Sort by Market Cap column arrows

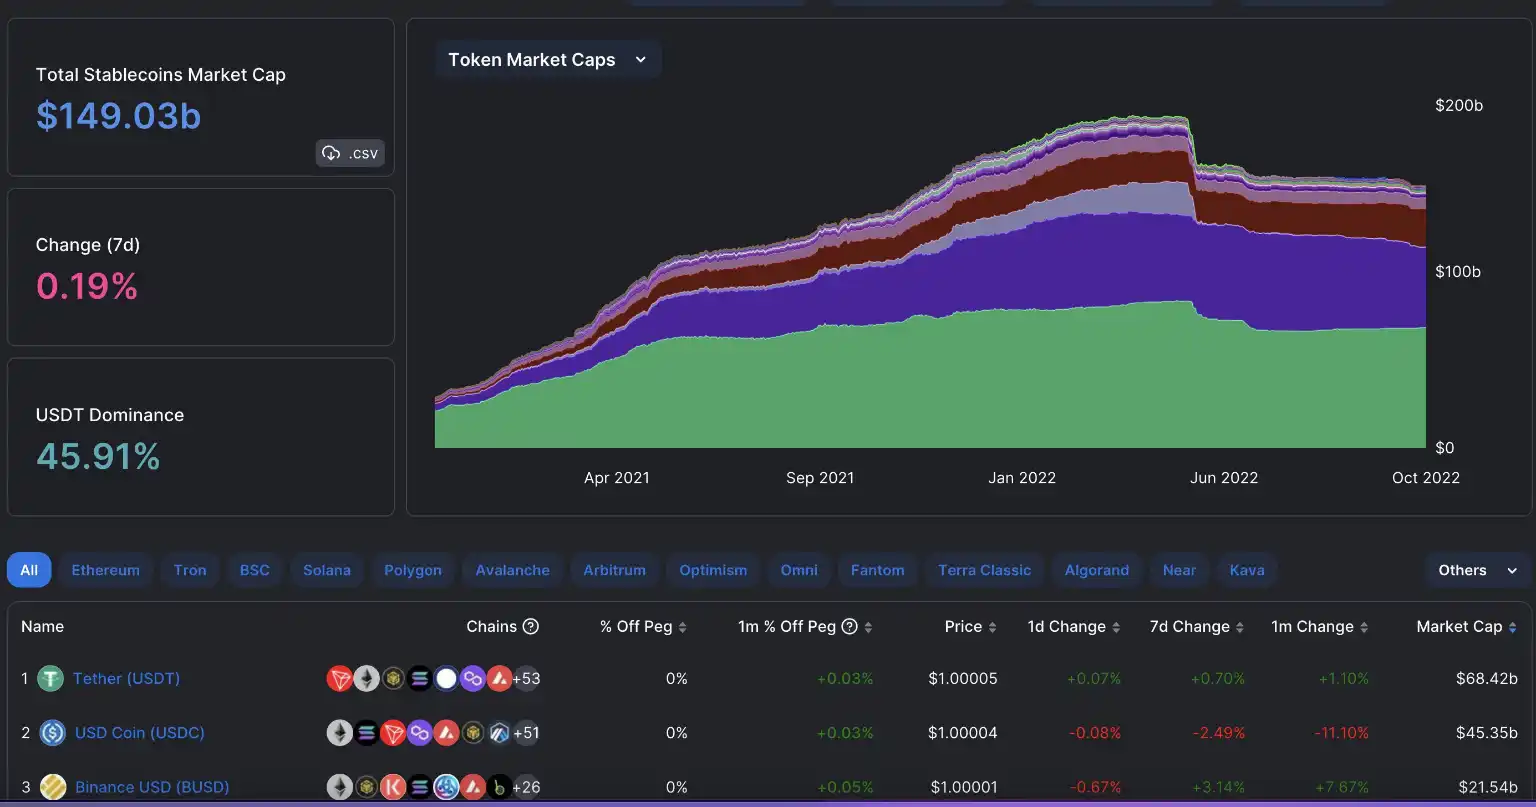pos(1512,627)
